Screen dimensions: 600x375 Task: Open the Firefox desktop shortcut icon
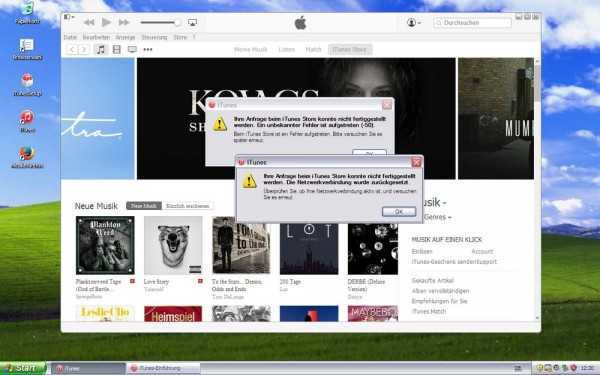27,157
